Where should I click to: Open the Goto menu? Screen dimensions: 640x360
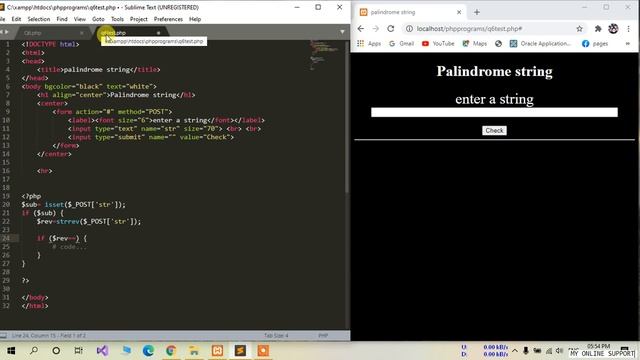click(x=98, y=19)
